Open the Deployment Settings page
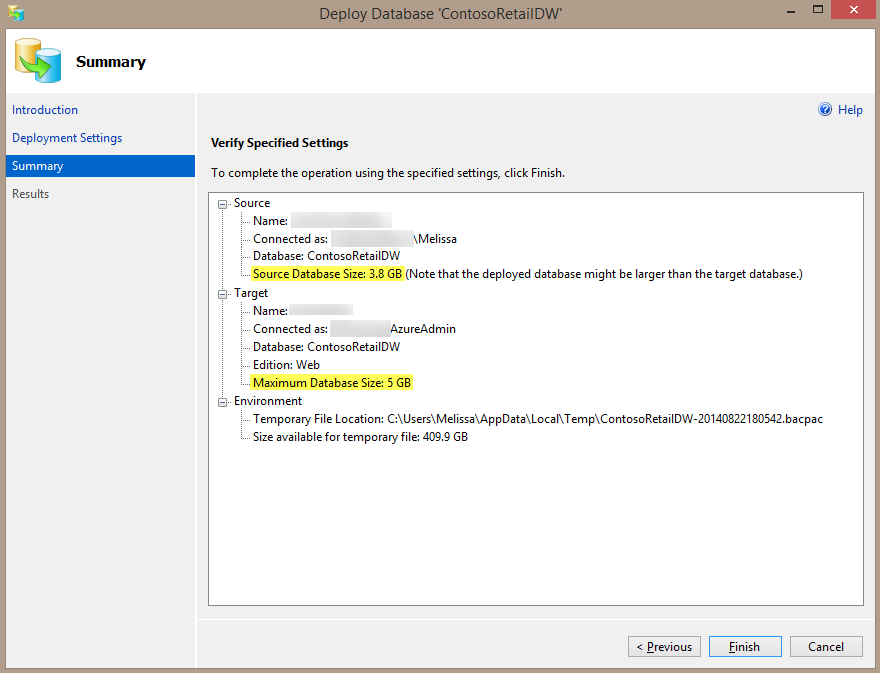This screenshot has height=673, width=880. [67, 138]
